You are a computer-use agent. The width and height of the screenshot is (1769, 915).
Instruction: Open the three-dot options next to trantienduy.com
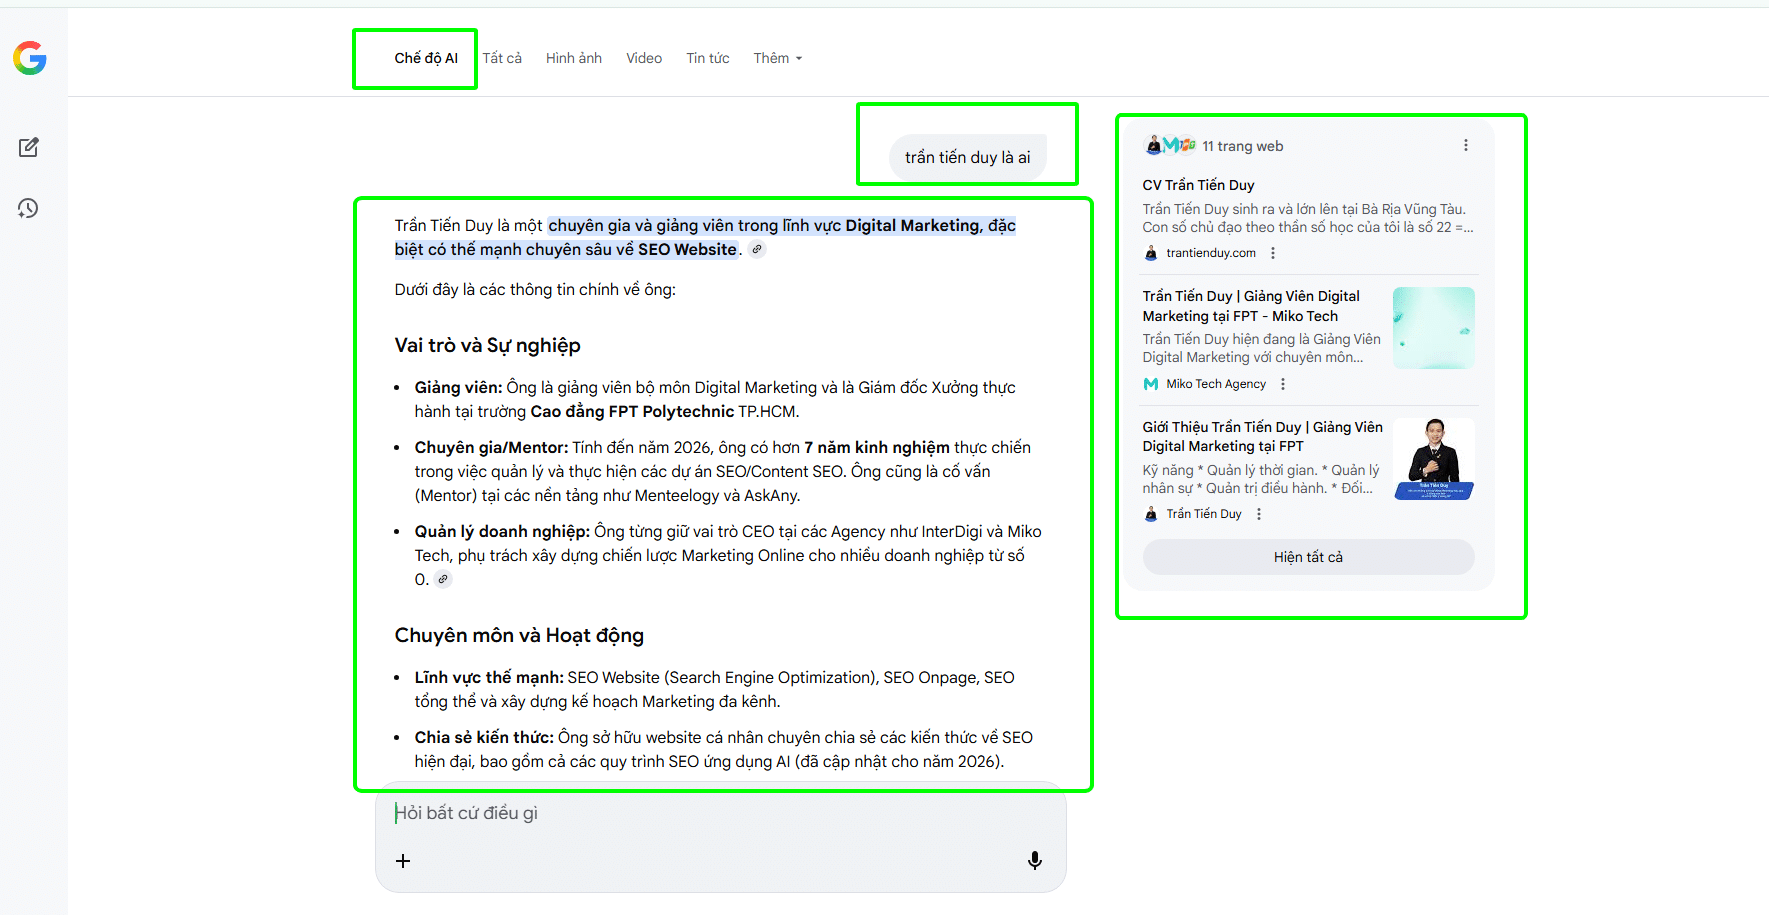(x=1273, y=253)
